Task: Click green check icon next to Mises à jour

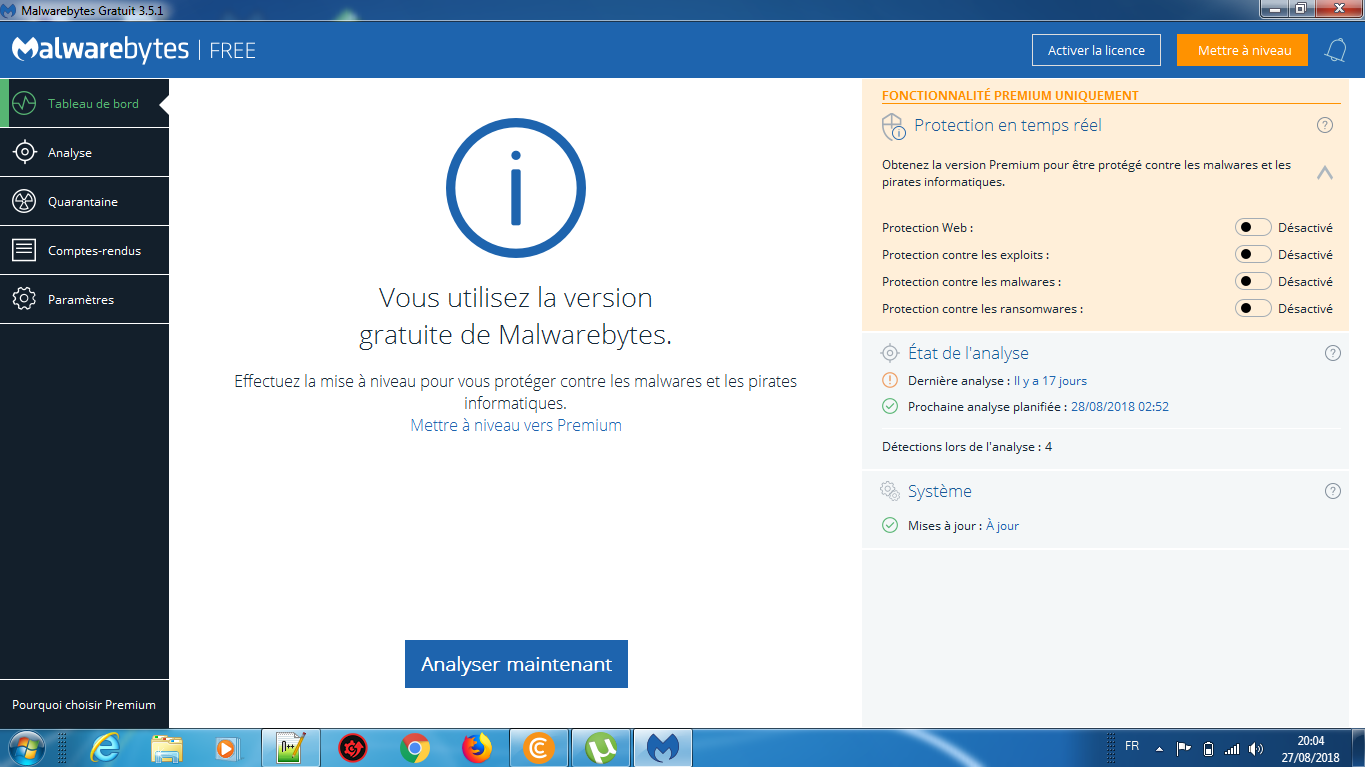Action: click(x=890, y=525)
